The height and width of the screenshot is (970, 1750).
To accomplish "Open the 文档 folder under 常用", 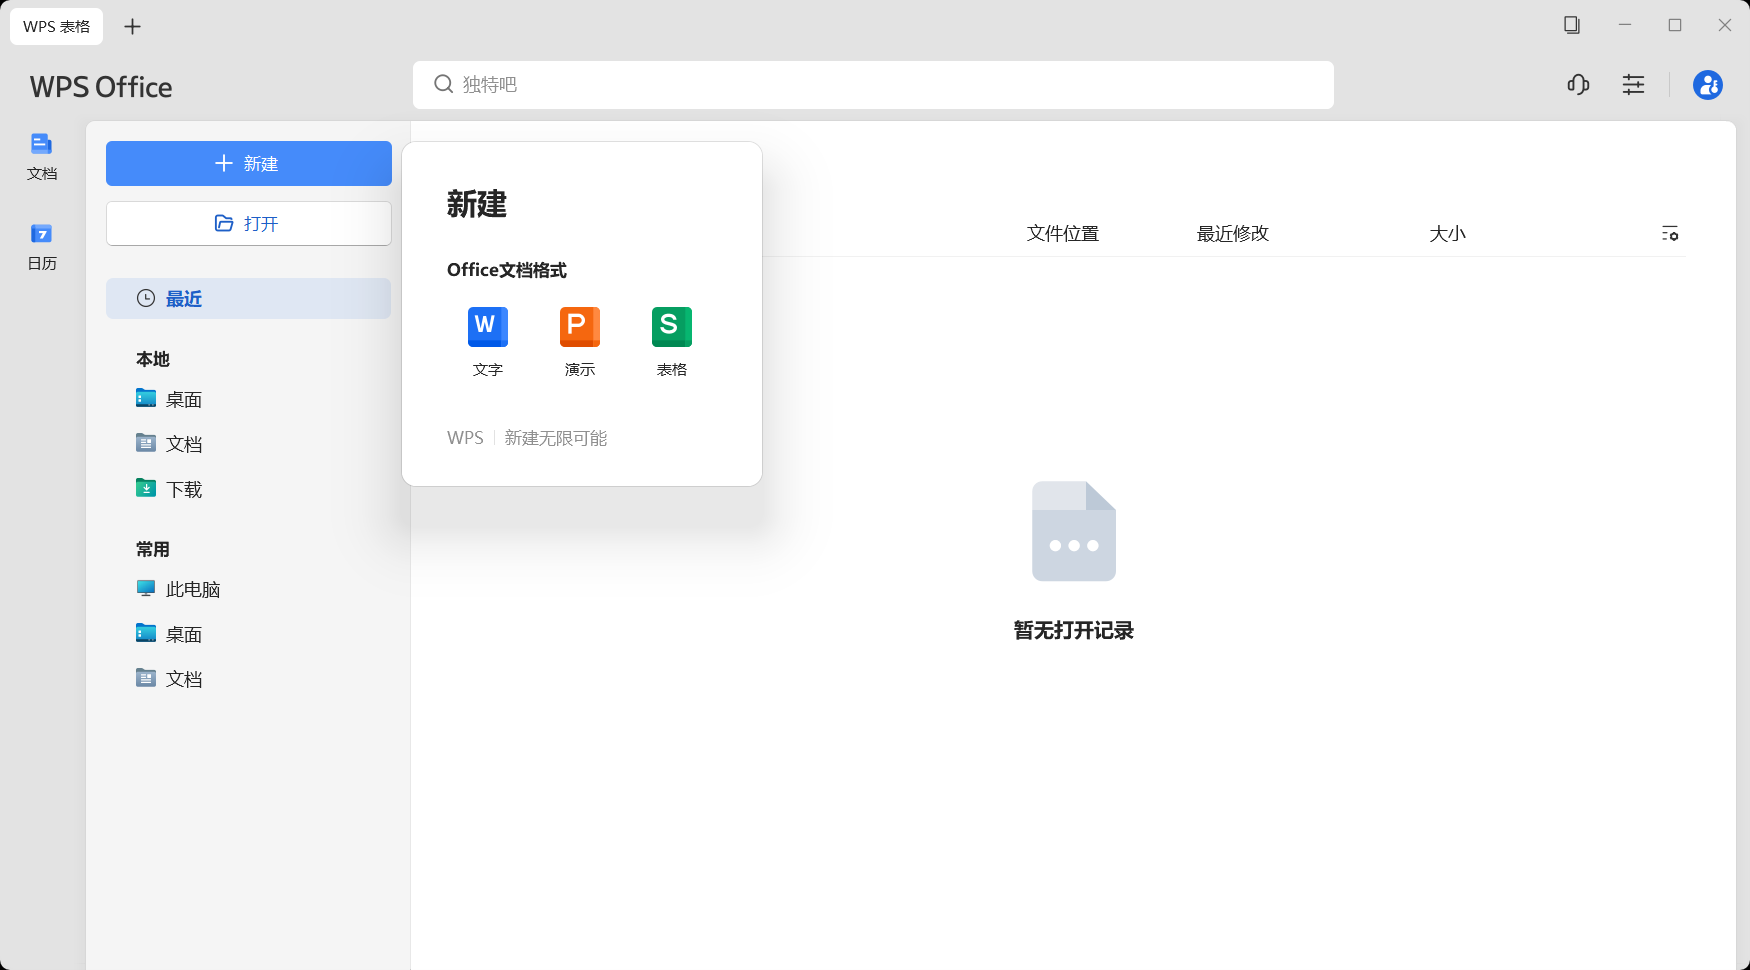I will coord(184,678).
